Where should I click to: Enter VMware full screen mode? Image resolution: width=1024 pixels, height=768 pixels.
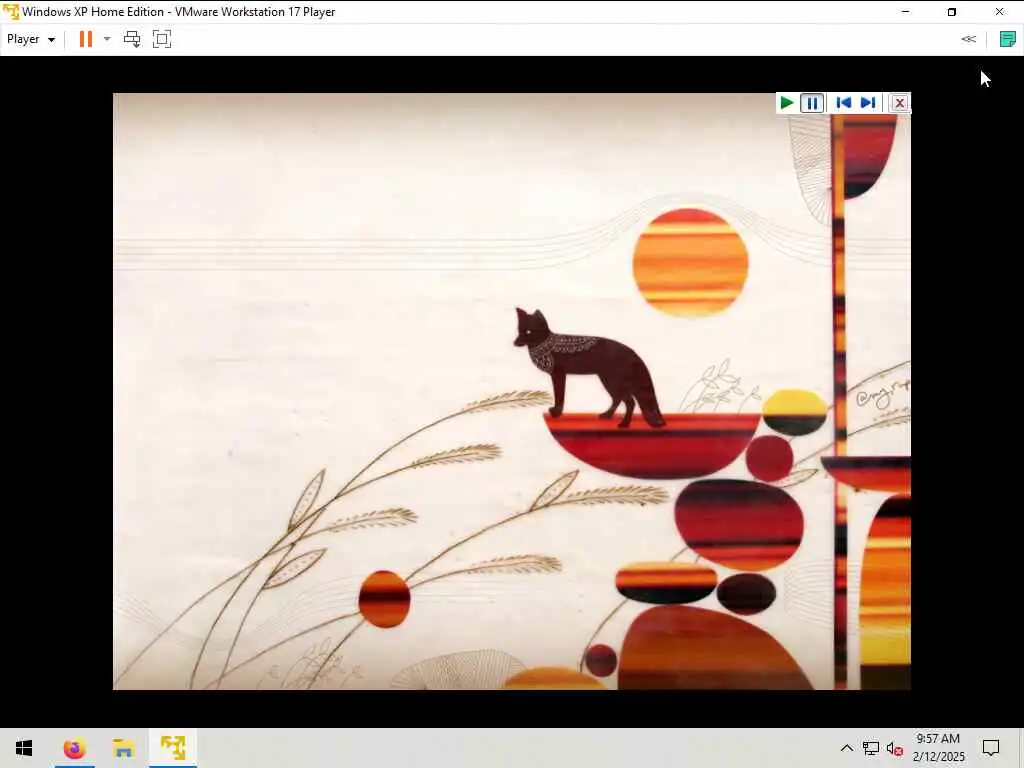click(162, 39)
